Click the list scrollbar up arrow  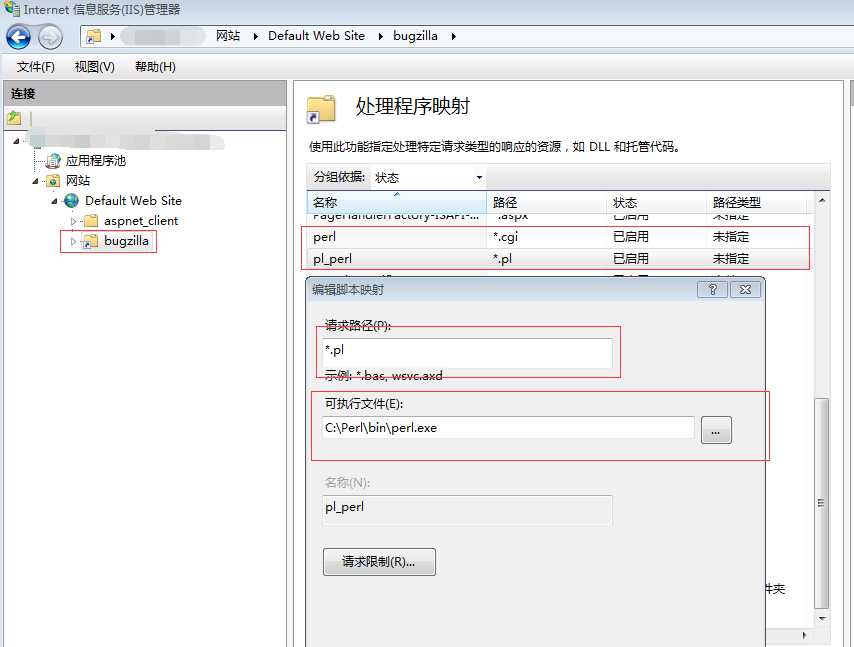[x=822, y=200]
